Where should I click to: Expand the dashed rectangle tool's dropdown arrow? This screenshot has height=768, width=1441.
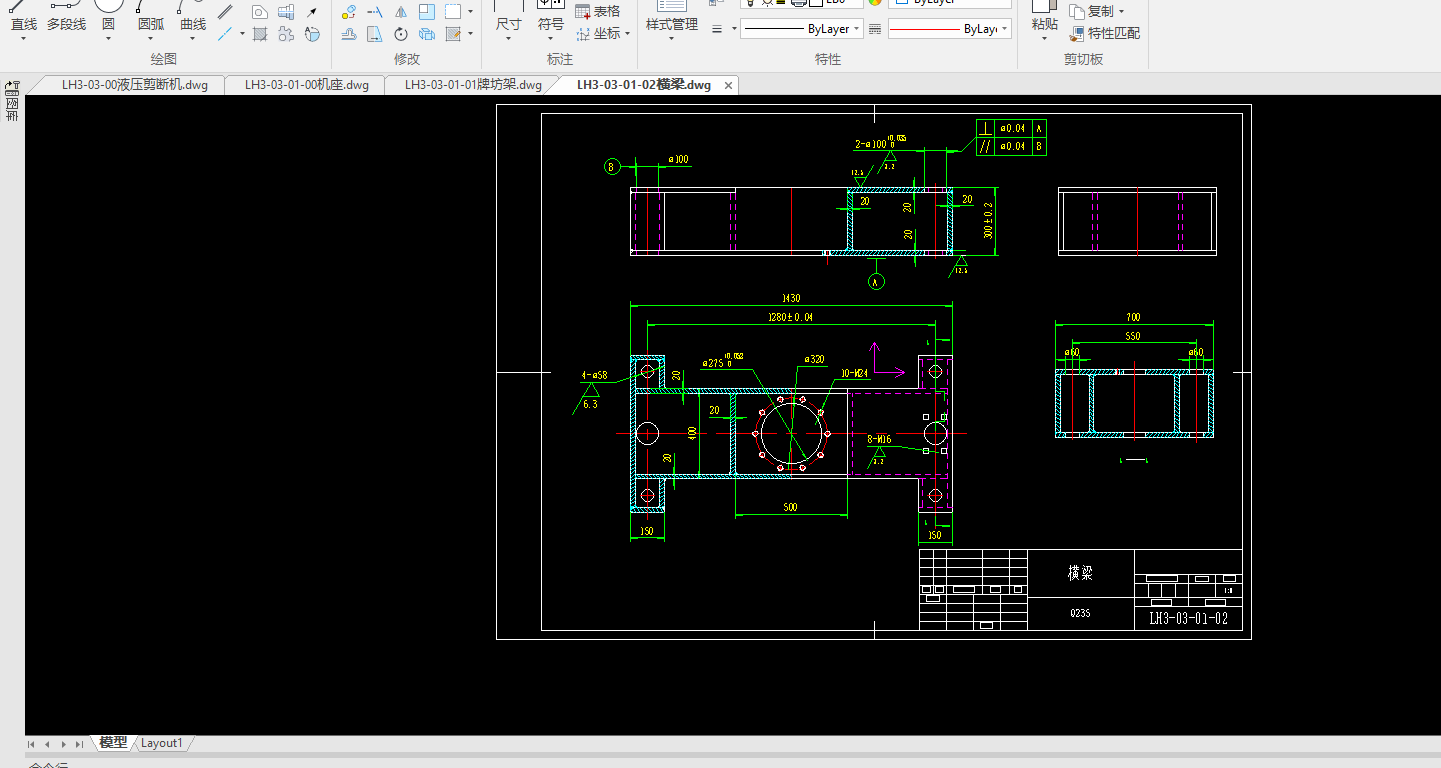point(470,12)
